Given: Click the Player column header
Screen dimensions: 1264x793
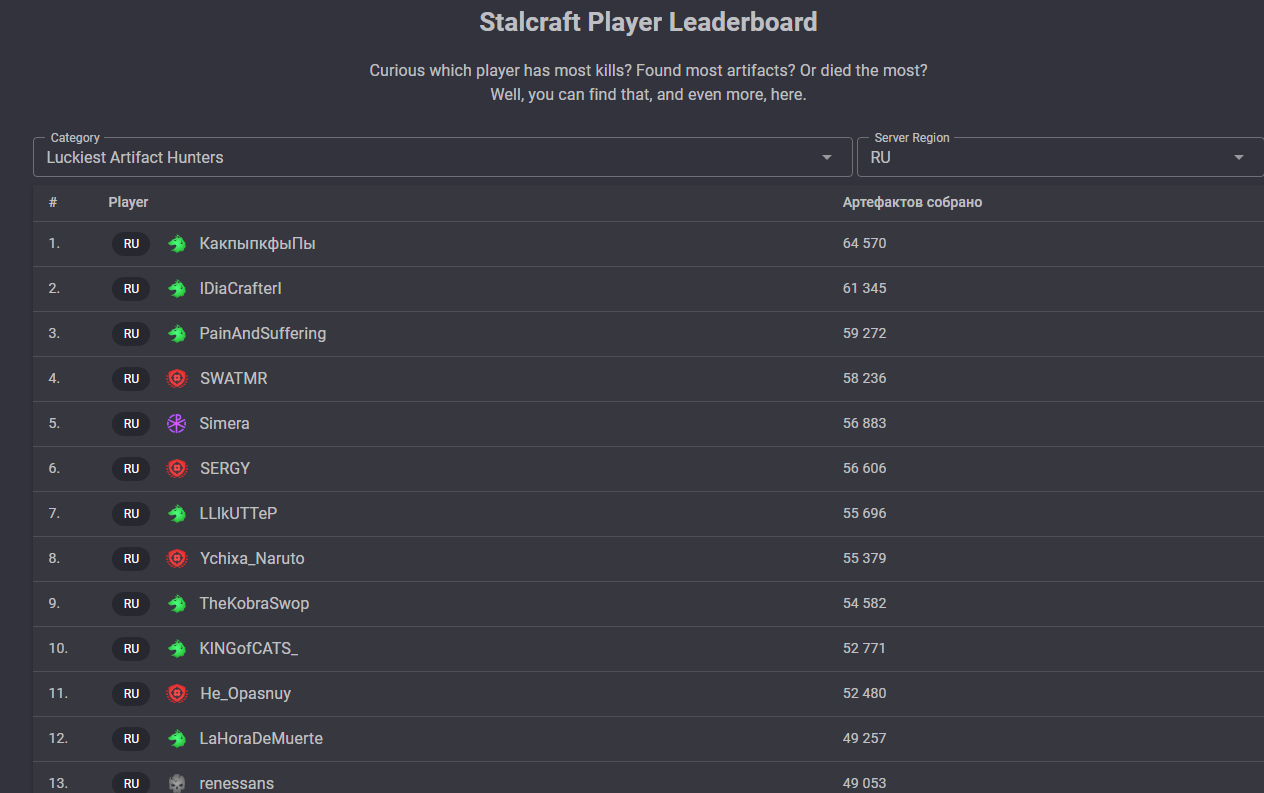Looking at the screenshot, I should coord(128,202).
